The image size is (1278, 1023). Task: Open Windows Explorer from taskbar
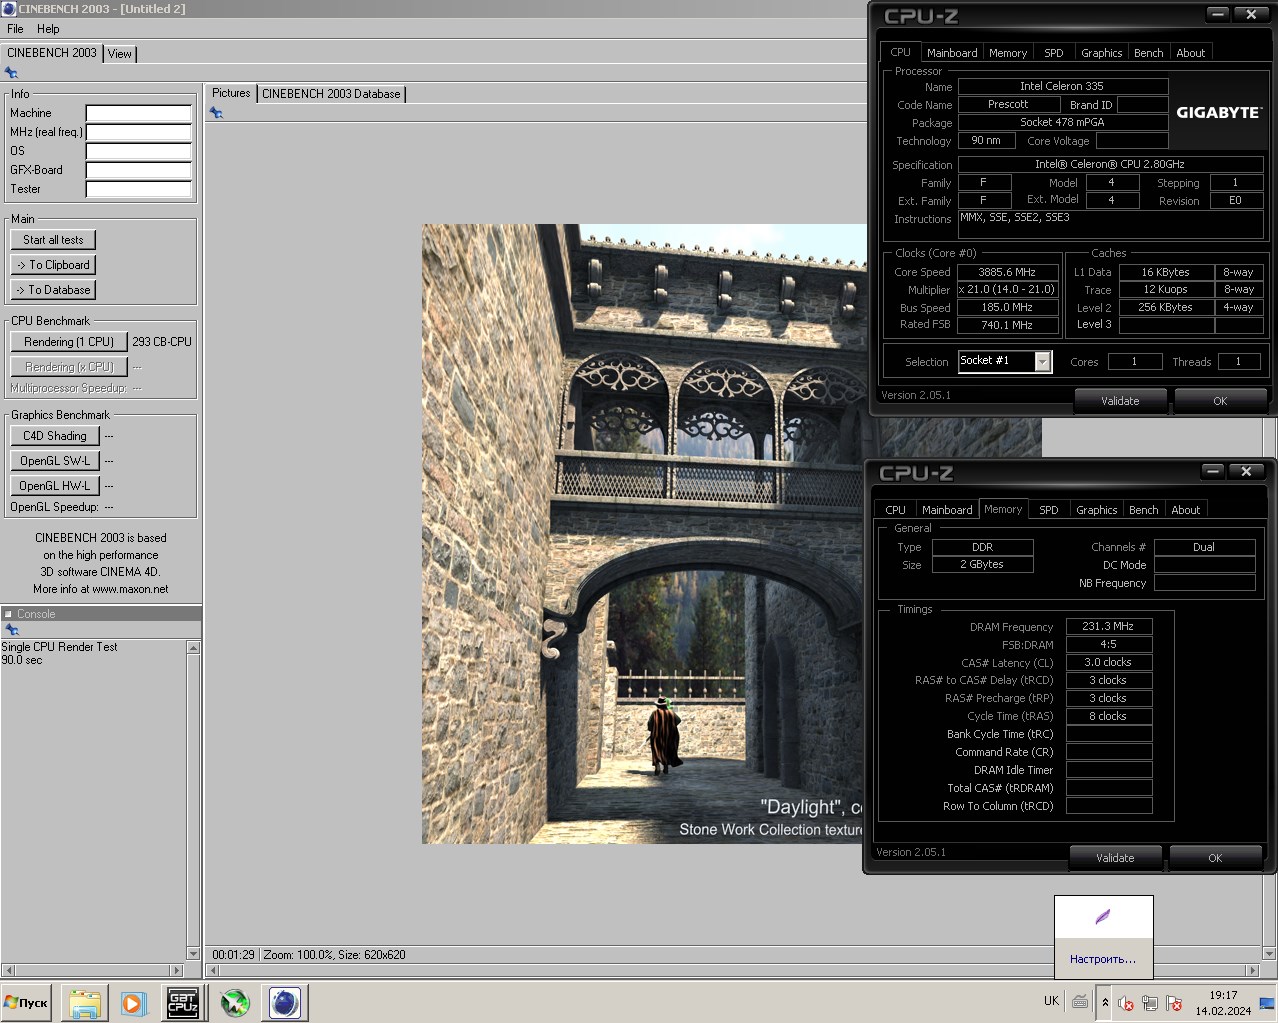[85, 1002]
